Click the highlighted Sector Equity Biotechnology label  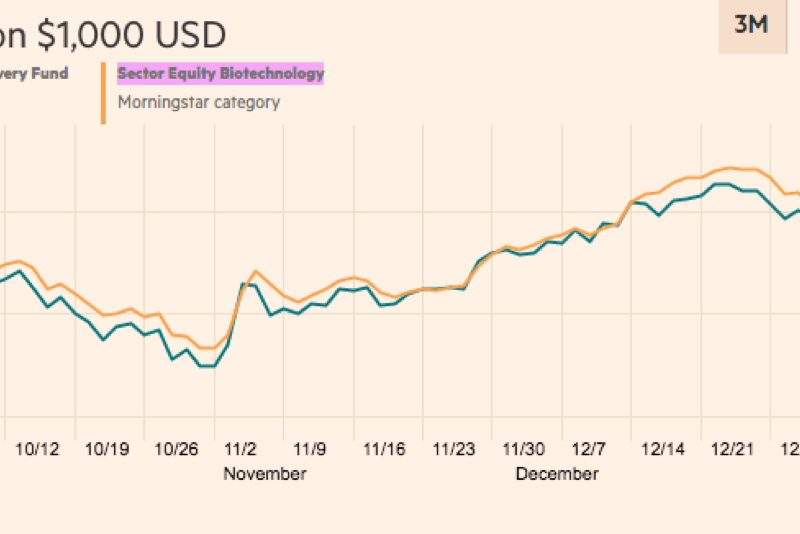point(220,73)
